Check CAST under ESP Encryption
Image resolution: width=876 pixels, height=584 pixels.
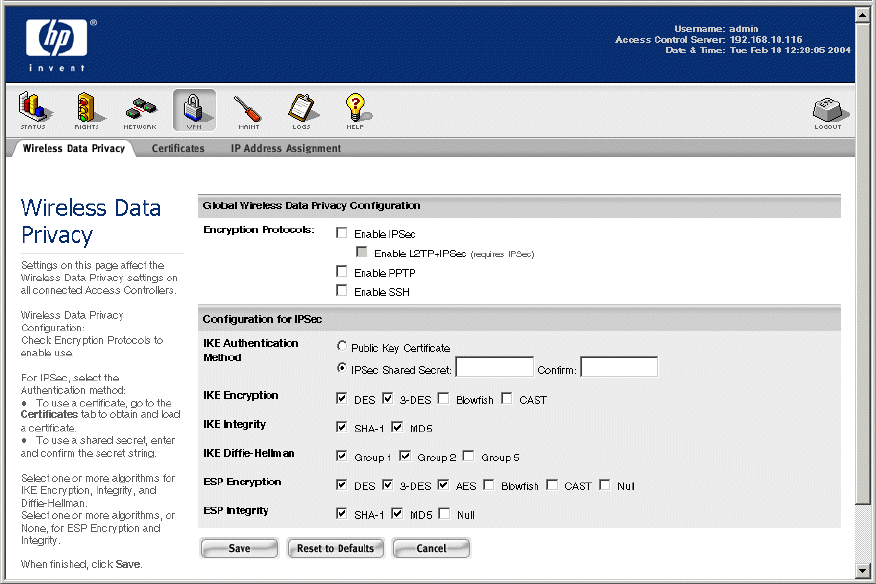click(552, 485)
